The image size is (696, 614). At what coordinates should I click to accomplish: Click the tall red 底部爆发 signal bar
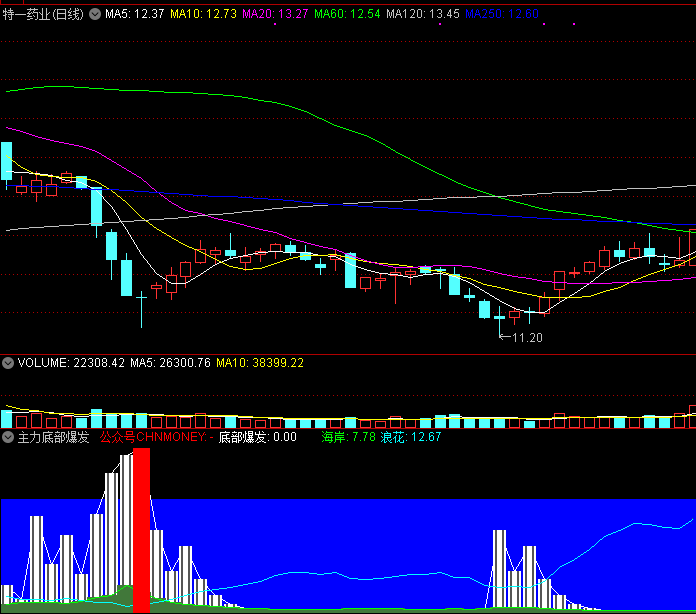(141, 531)
